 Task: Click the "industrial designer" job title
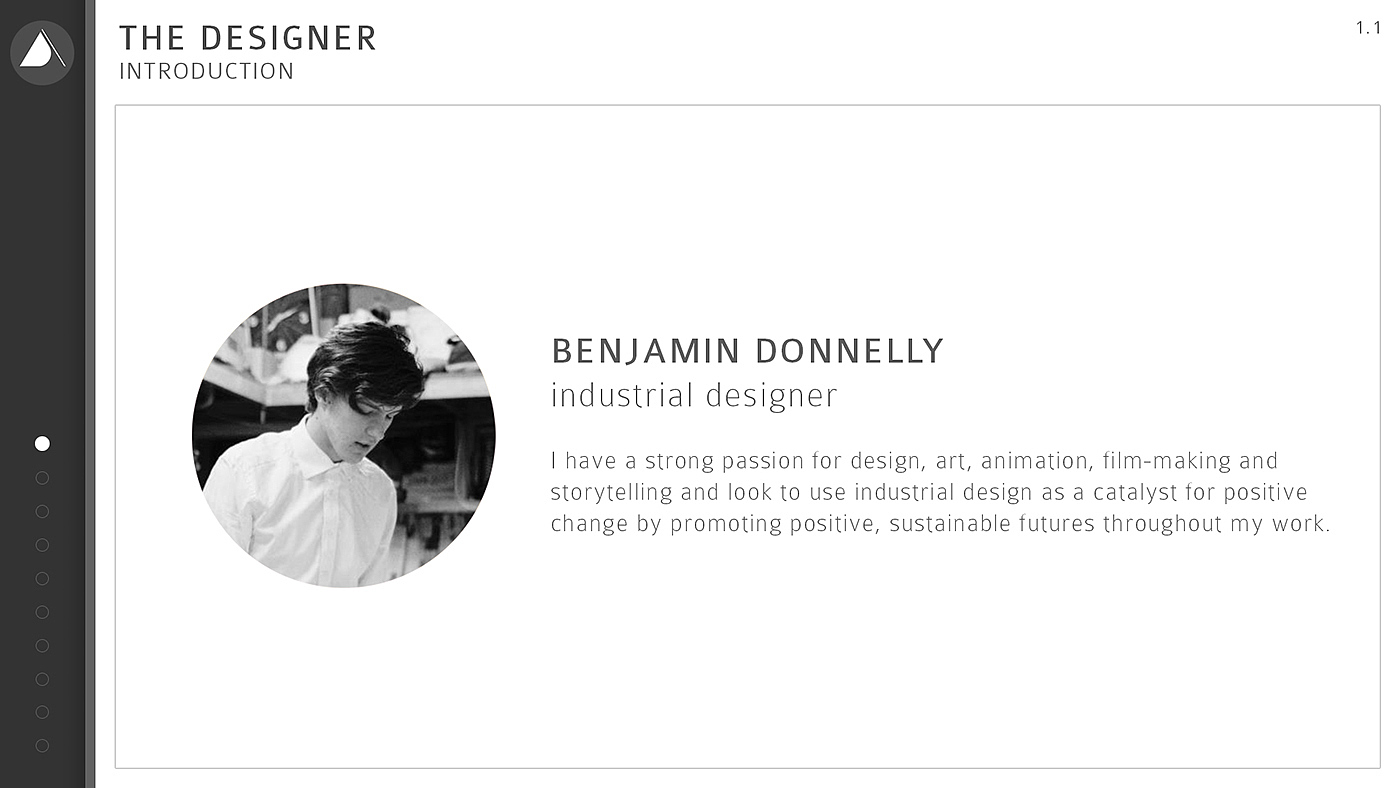pos(694,395)
